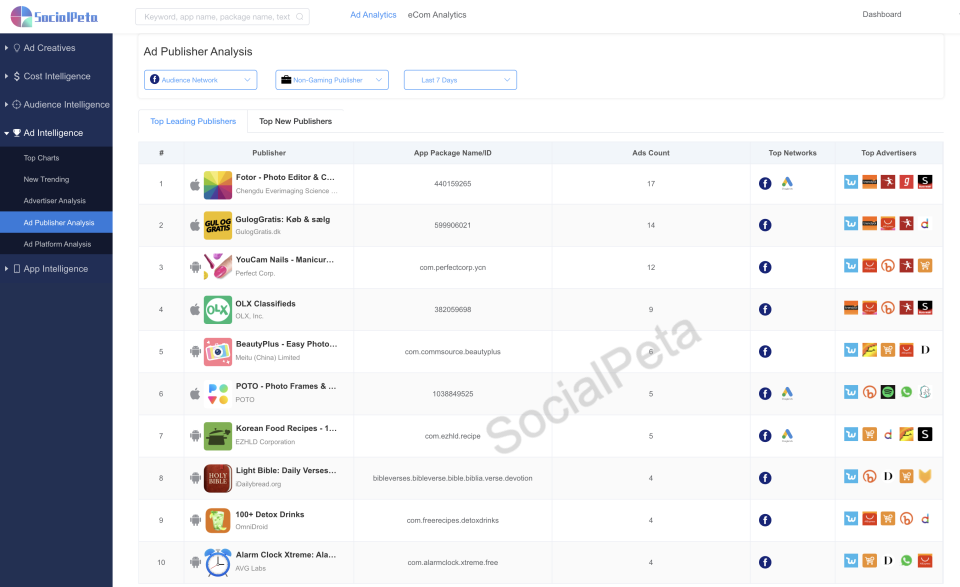Screen dimensions: 960x587
Task: Open the eCom Analytics top tab
Action: [x=437, y=15]
